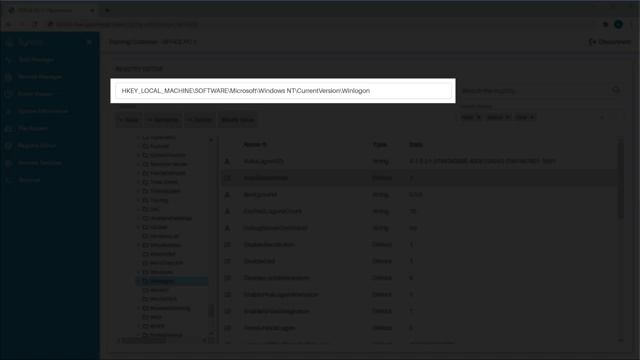The height and width of the screenshot is (360, 640).
Task: Click the string icon beside AutoLogonSID
Action: [x=227, y=162]
